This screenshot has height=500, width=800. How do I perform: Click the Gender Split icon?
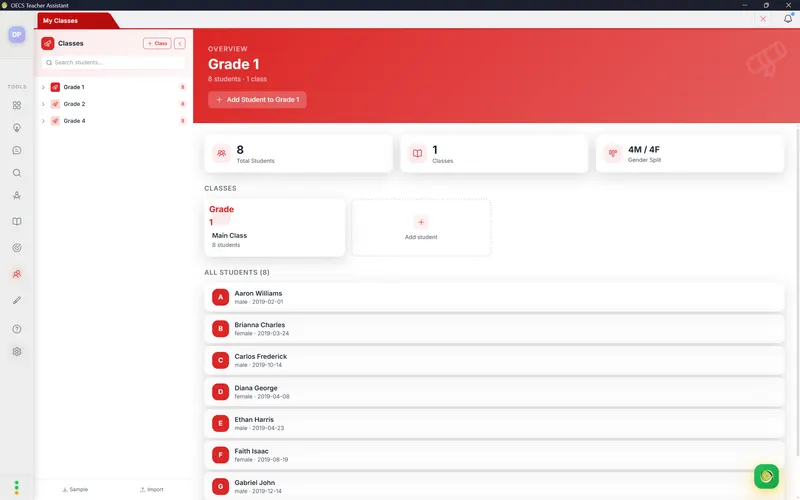pos(613,153)
